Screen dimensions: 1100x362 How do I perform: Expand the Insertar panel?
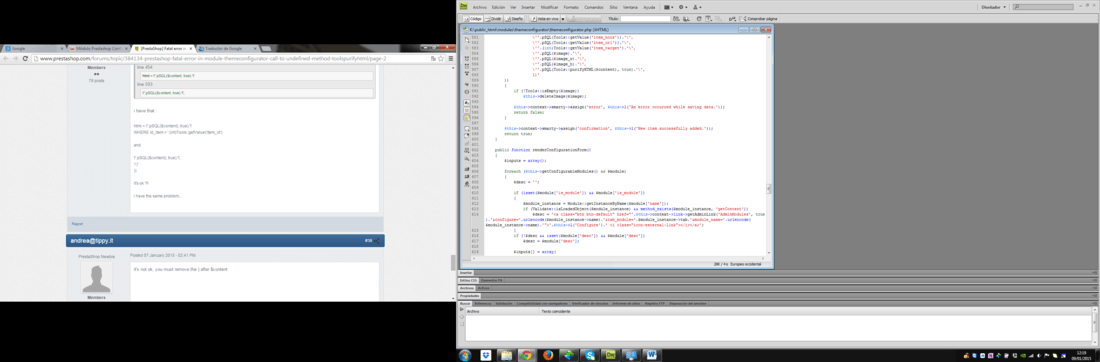[466, 273]
